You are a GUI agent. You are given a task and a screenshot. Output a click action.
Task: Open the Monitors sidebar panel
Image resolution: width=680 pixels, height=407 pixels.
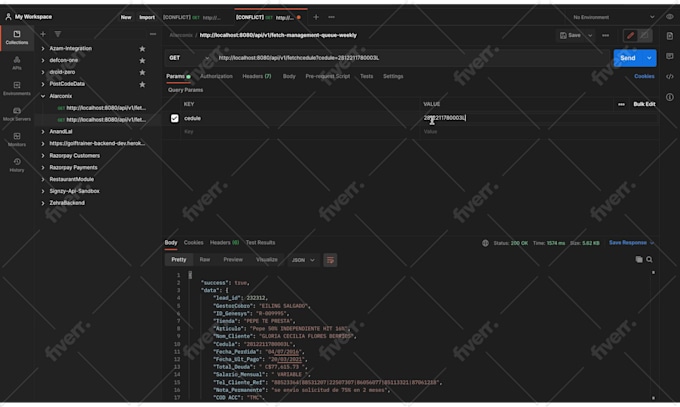(x=17, y=140)
